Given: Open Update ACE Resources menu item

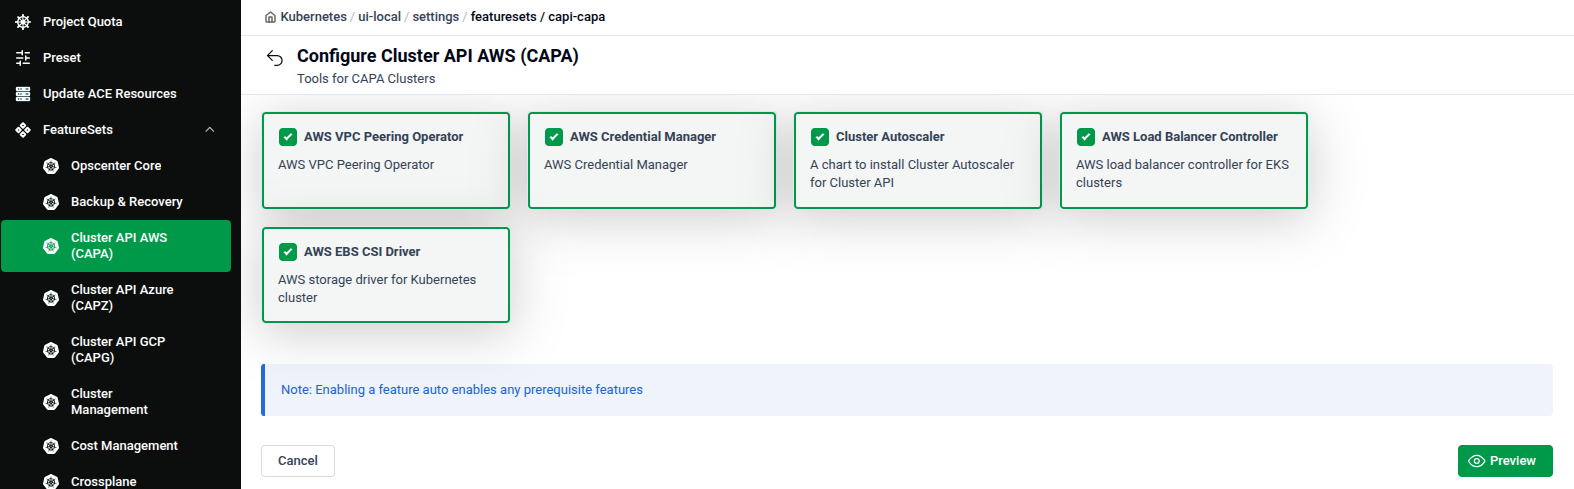Looking at the screenshot, I should tap(116, 93).
